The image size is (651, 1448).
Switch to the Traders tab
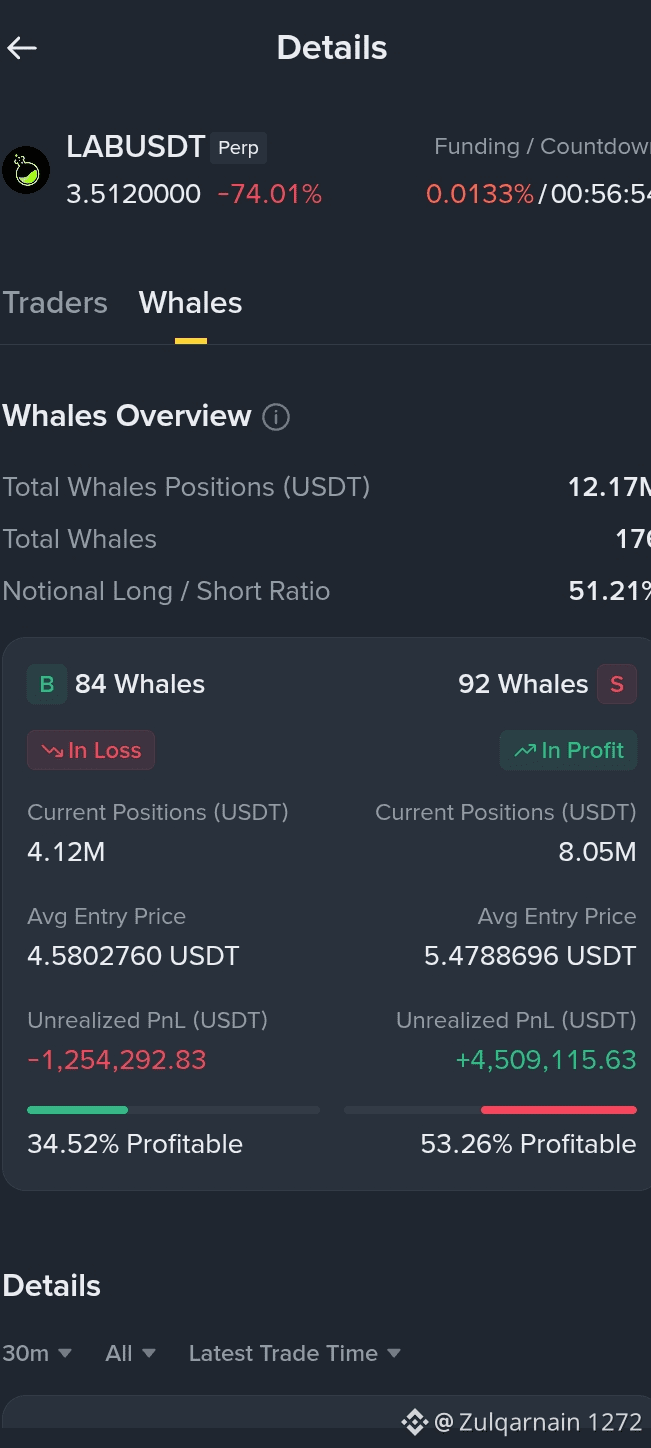(55, 303)
